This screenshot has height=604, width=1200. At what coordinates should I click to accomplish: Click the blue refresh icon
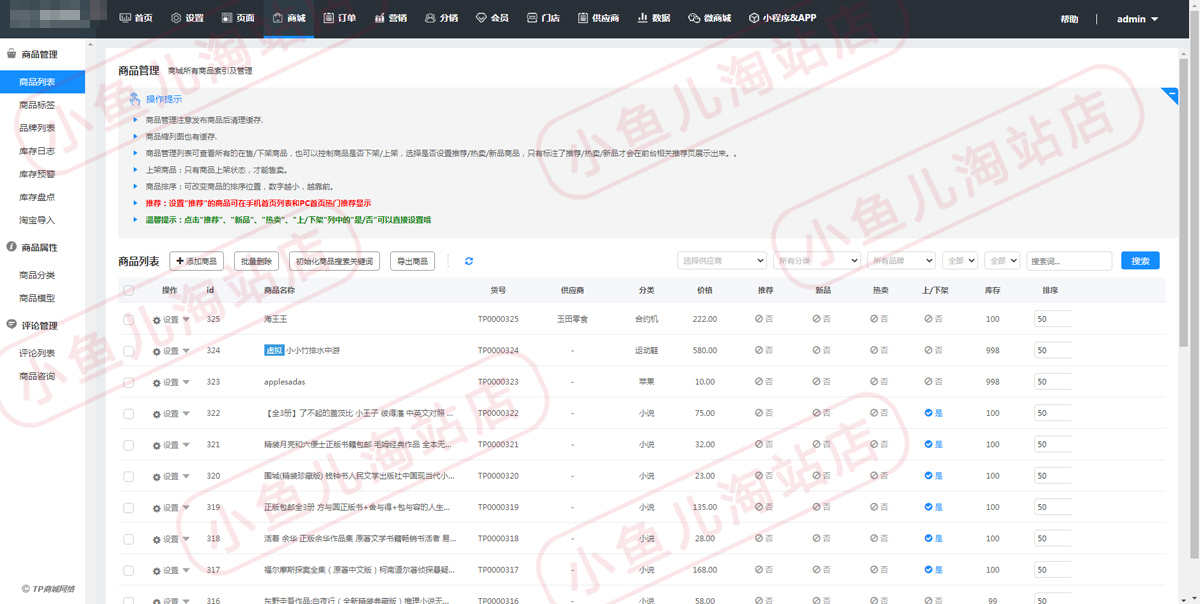pyautogui.click(x=469, y=261)
